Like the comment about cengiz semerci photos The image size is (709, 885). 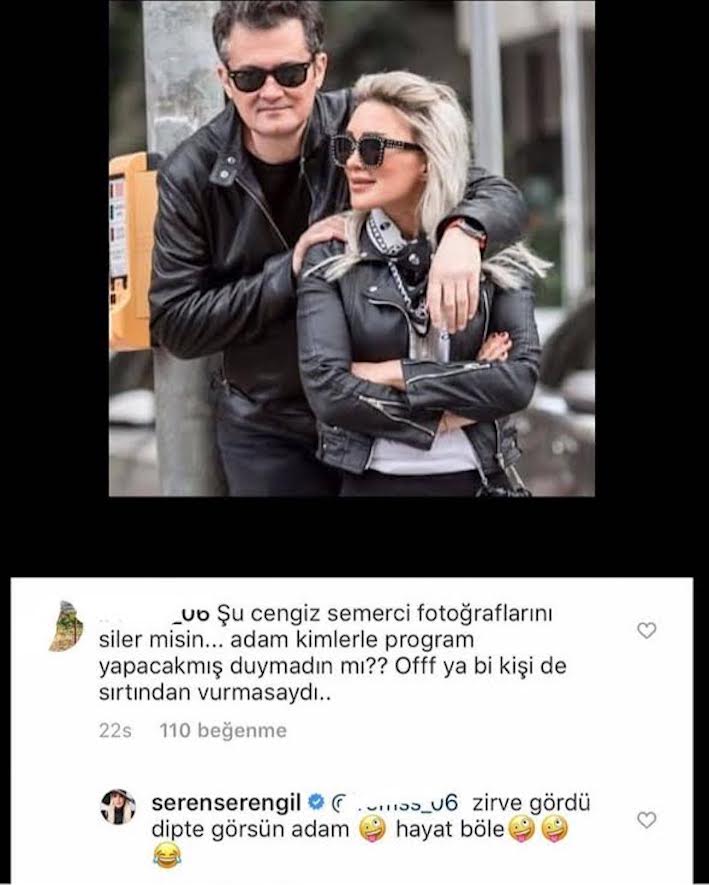tap(646, 630)
